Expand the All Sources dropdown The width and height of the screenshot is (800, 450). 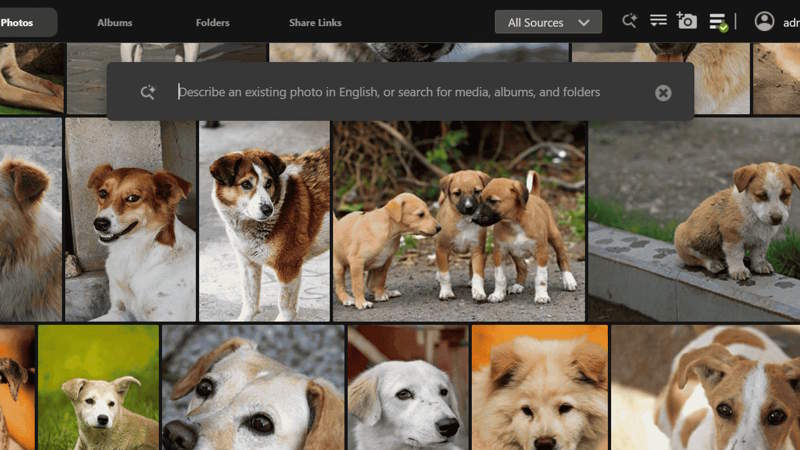(548, 22)
